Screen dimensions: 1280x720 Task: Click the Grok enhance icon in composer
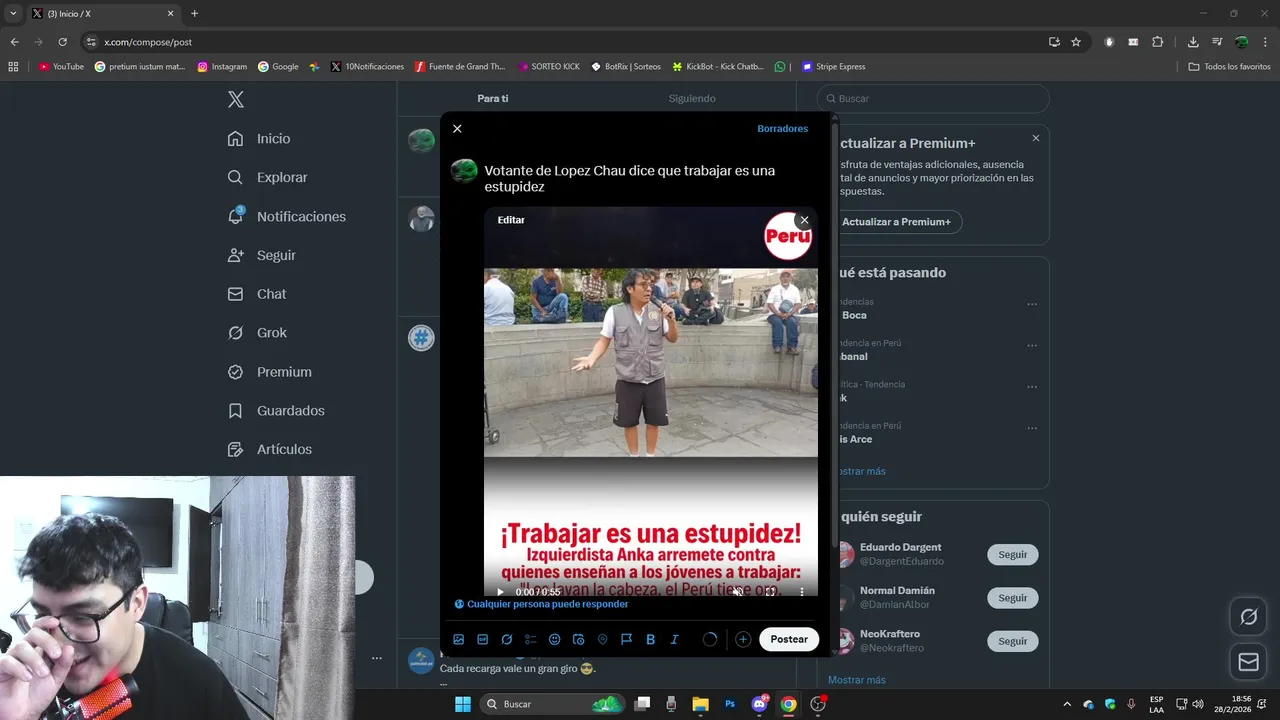(507, 639)
